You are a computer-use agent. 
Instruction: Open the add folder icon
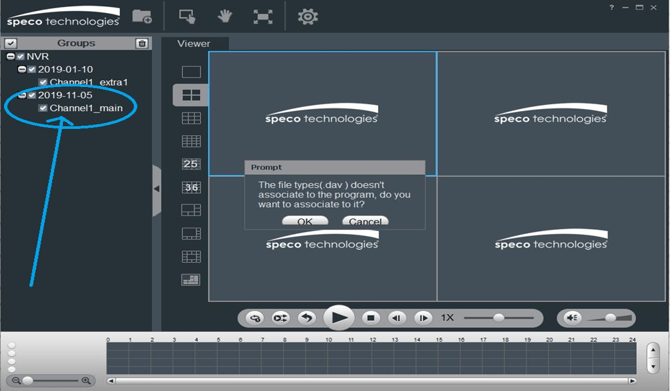coord(142,17)
